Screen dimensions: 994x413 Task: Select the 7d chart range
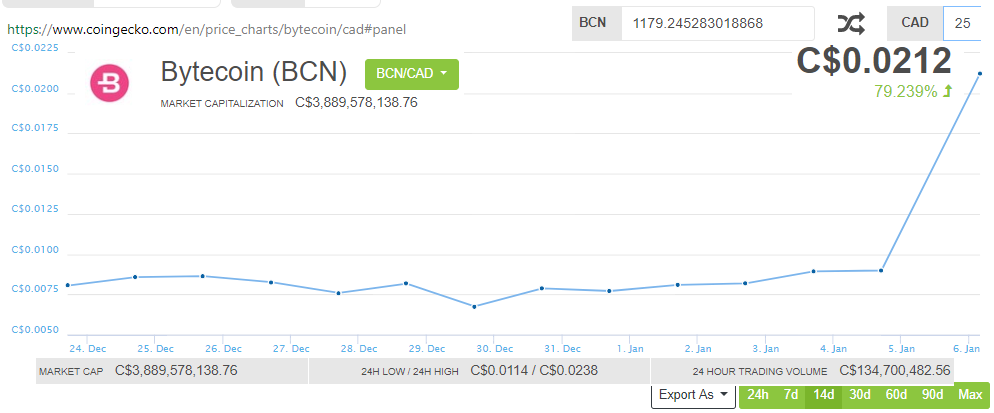(791, 395)
